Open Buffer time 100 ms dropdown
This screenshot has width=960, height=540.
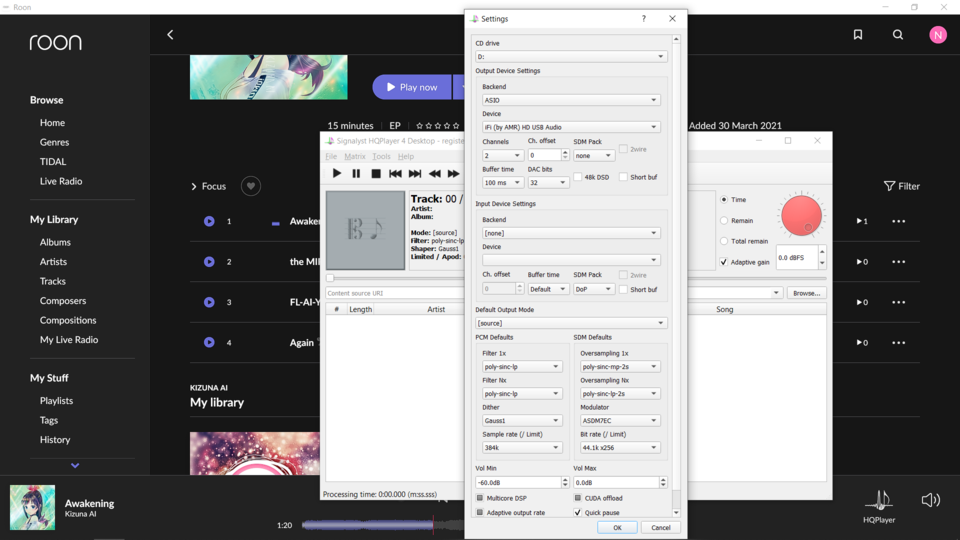pos(502,182)
